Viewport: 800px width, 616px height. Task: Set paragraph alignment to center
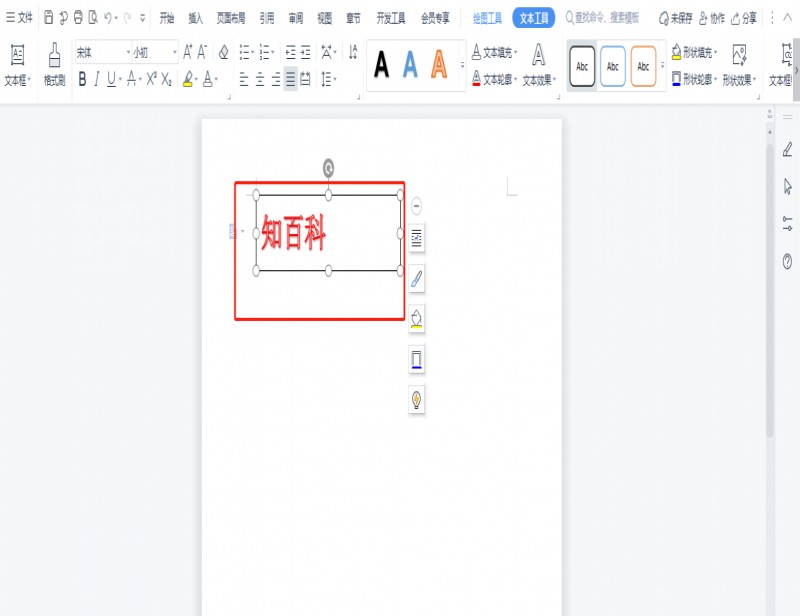click(260, 79)
